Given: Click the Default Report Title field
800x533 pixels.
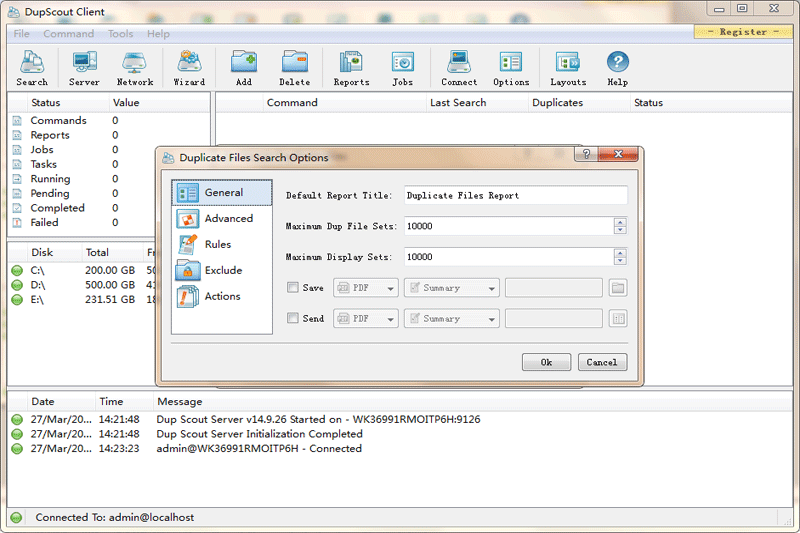Looking at the screenshot, I should click(515, 196).
